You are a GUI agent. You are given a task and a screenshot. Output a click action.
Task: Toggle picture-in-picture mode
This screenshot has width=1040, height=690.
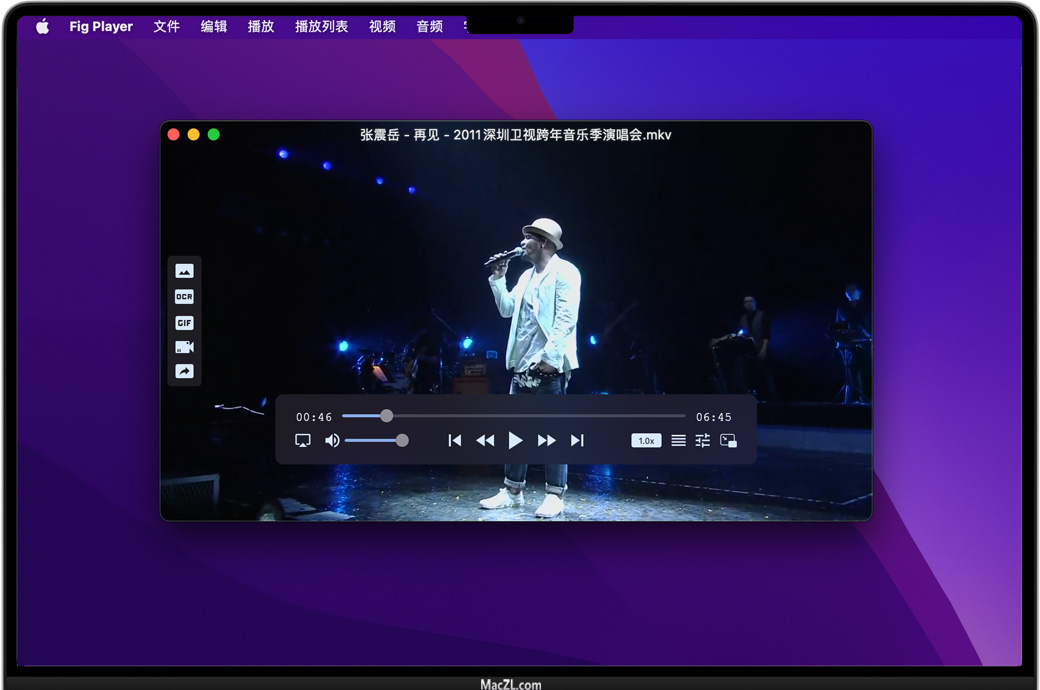click(x=728, y=441)
